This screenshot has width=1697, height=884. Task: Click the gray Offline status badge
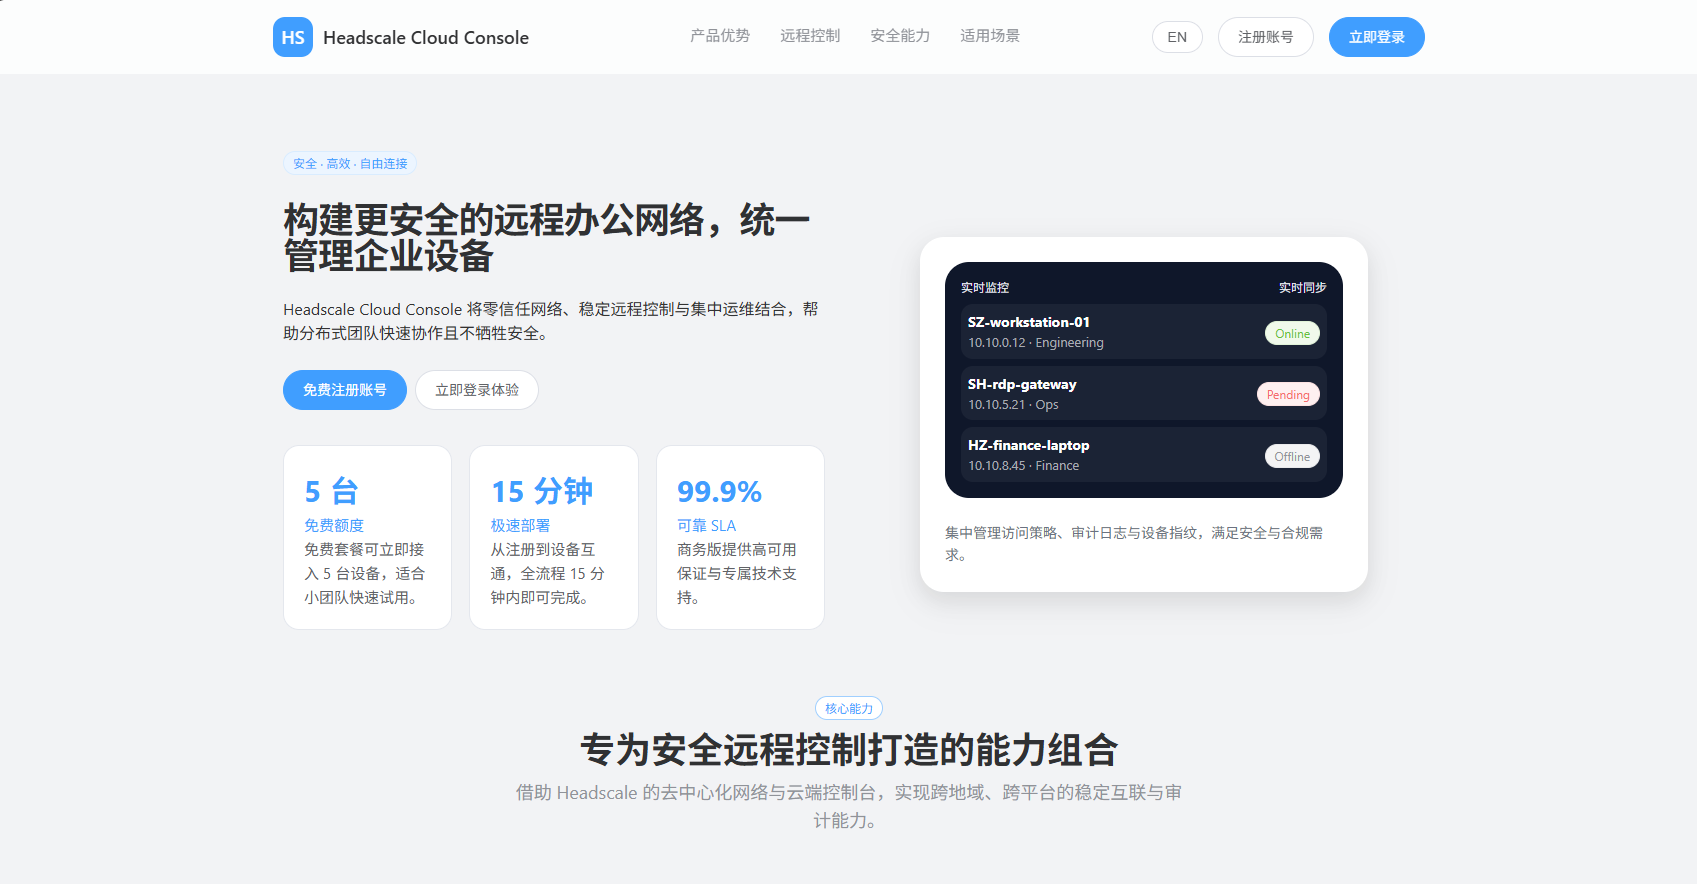(x=1292, y=457)
